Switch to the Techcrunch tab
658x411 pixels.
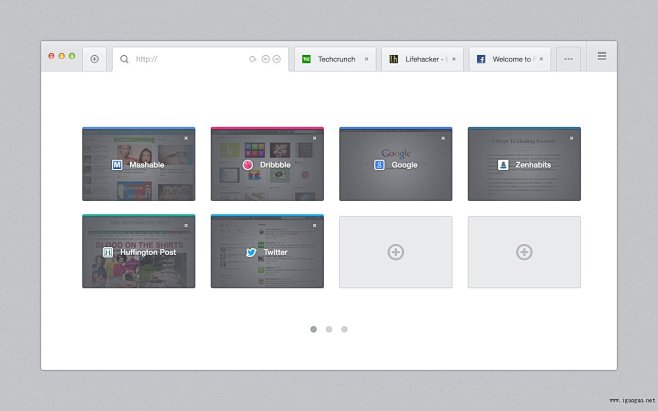pyautogui.click(x=335, y=59)
